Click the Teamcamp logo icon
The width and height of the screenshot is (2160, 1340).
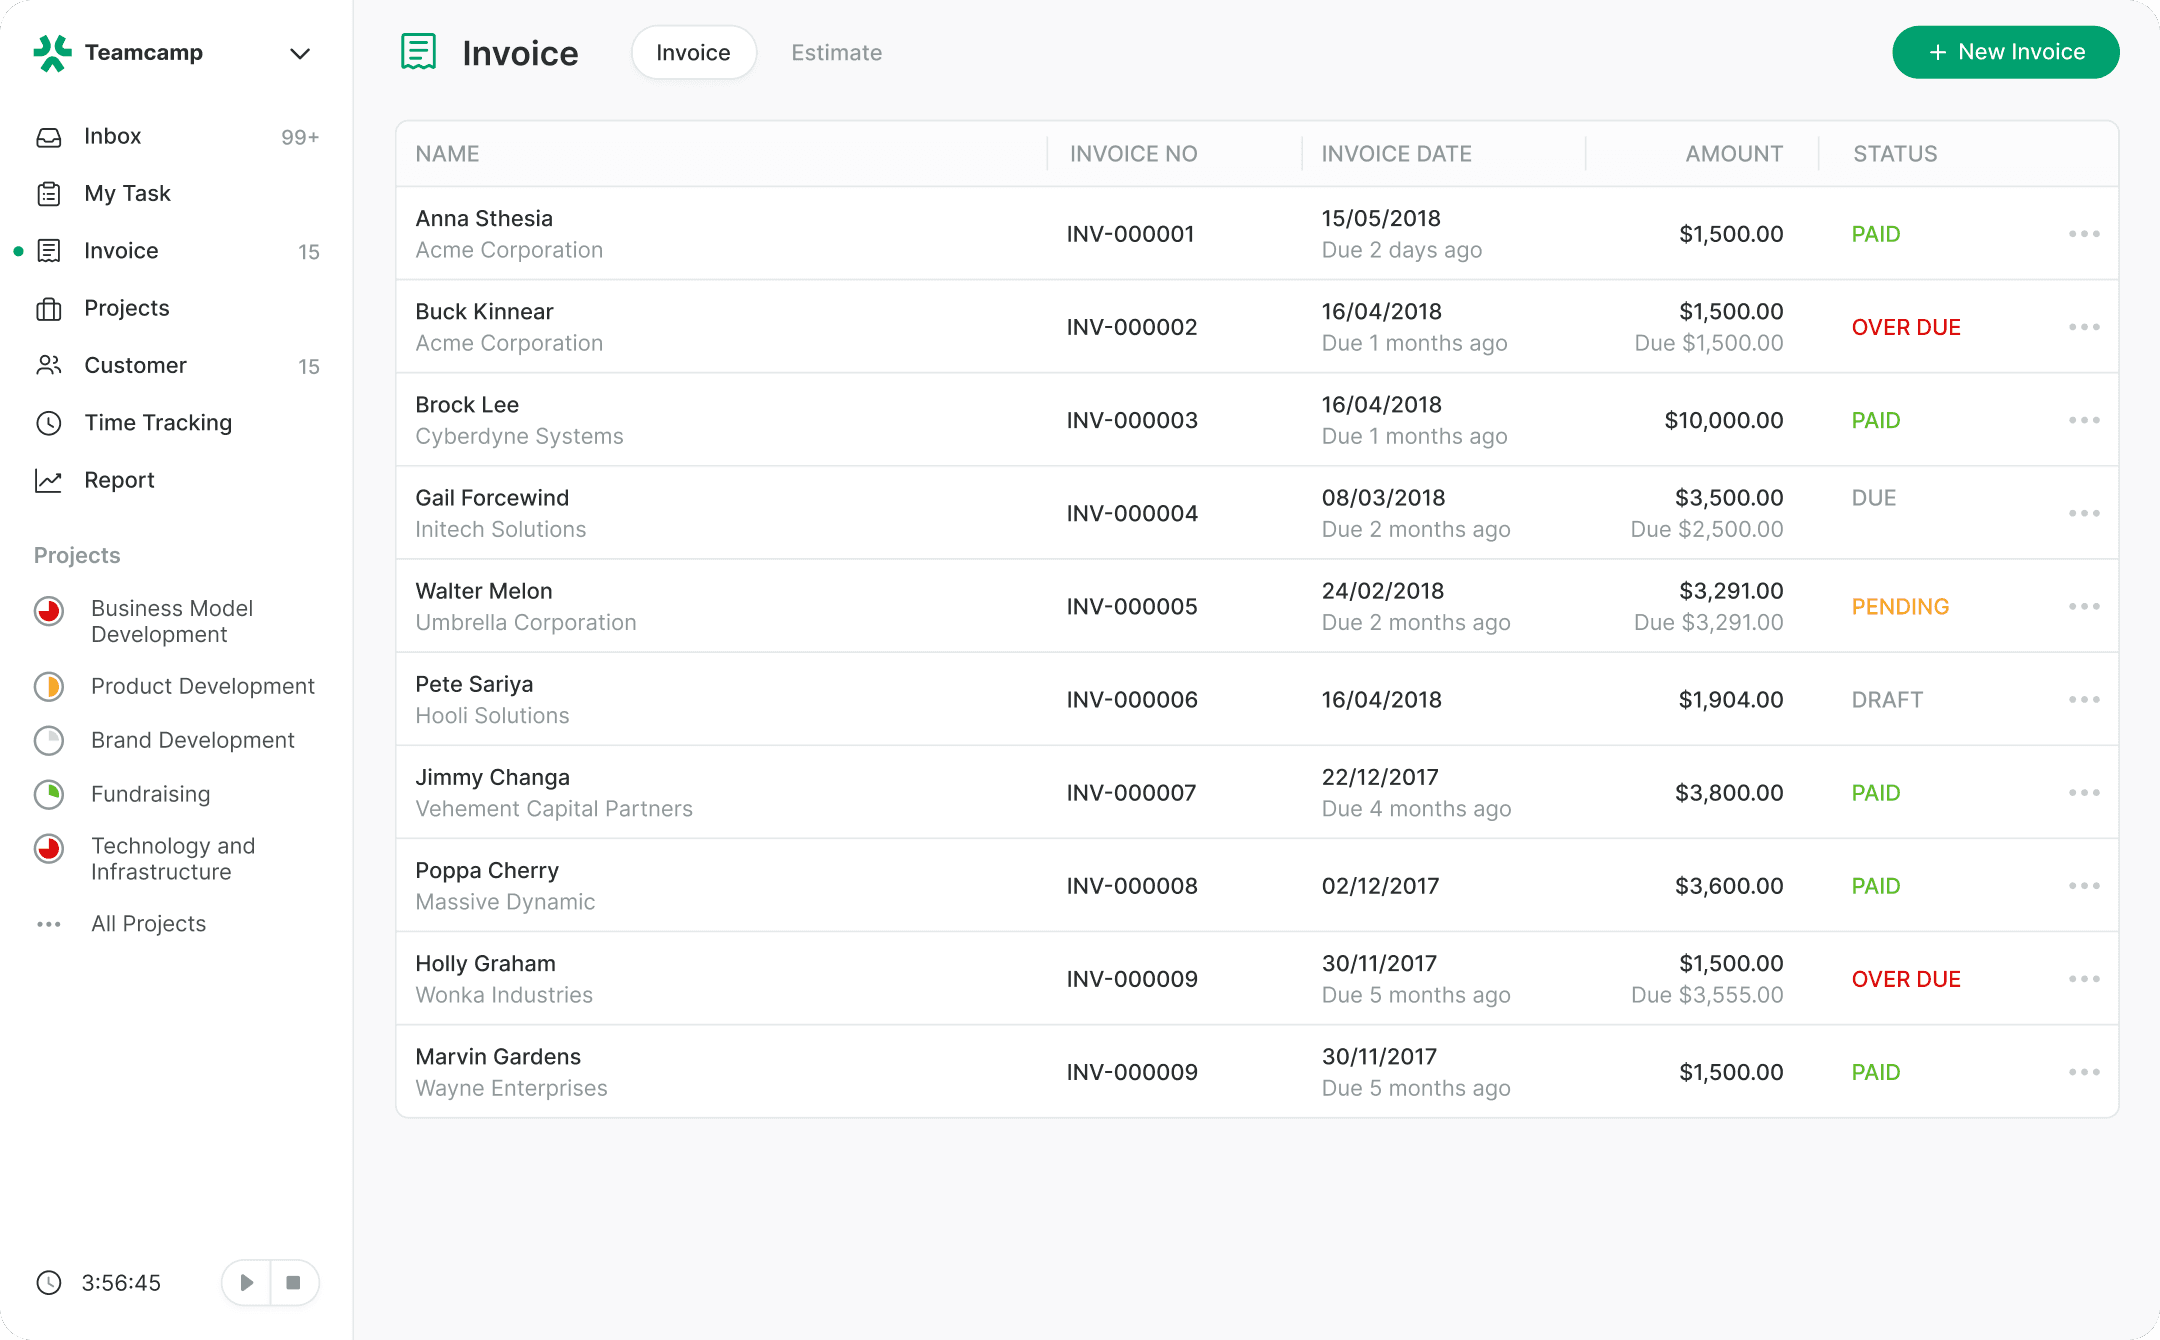pyautogui.click(x=52, y=53)
